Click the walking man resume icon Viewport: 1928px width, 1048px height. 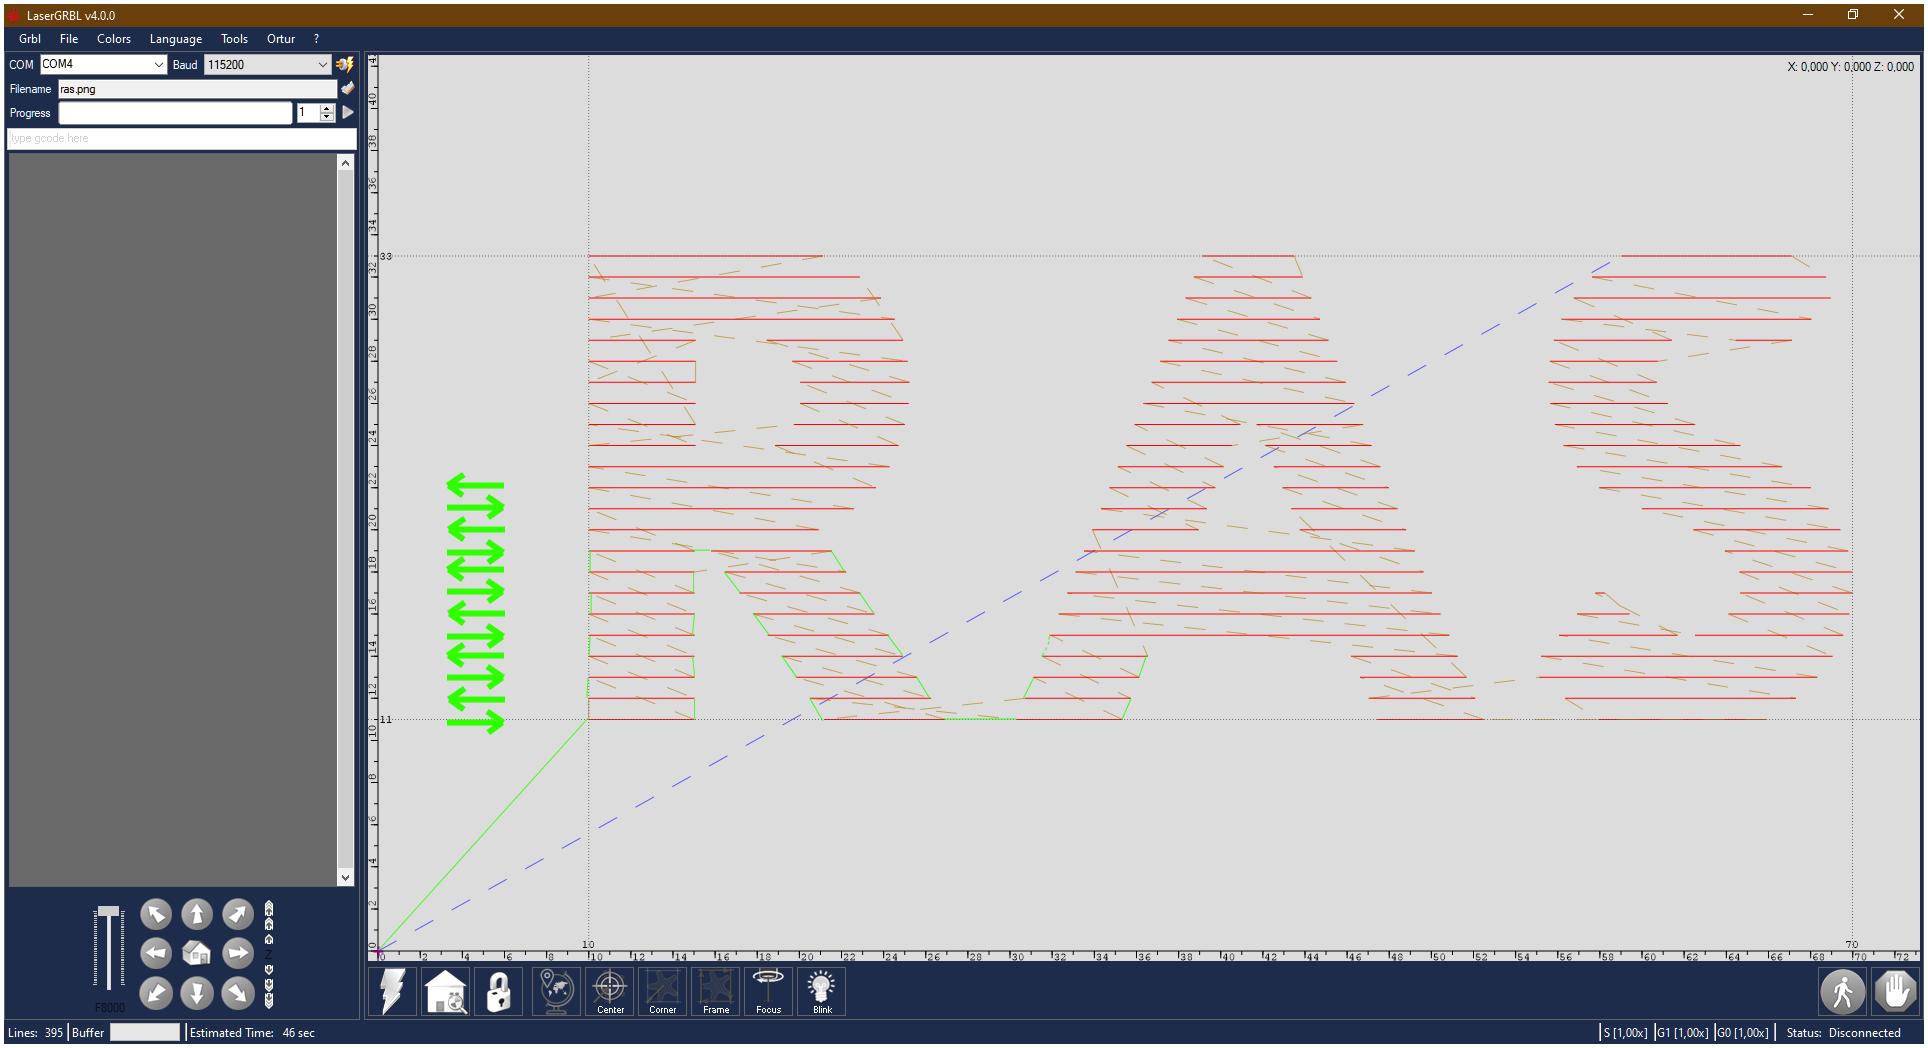point(1841,992)
